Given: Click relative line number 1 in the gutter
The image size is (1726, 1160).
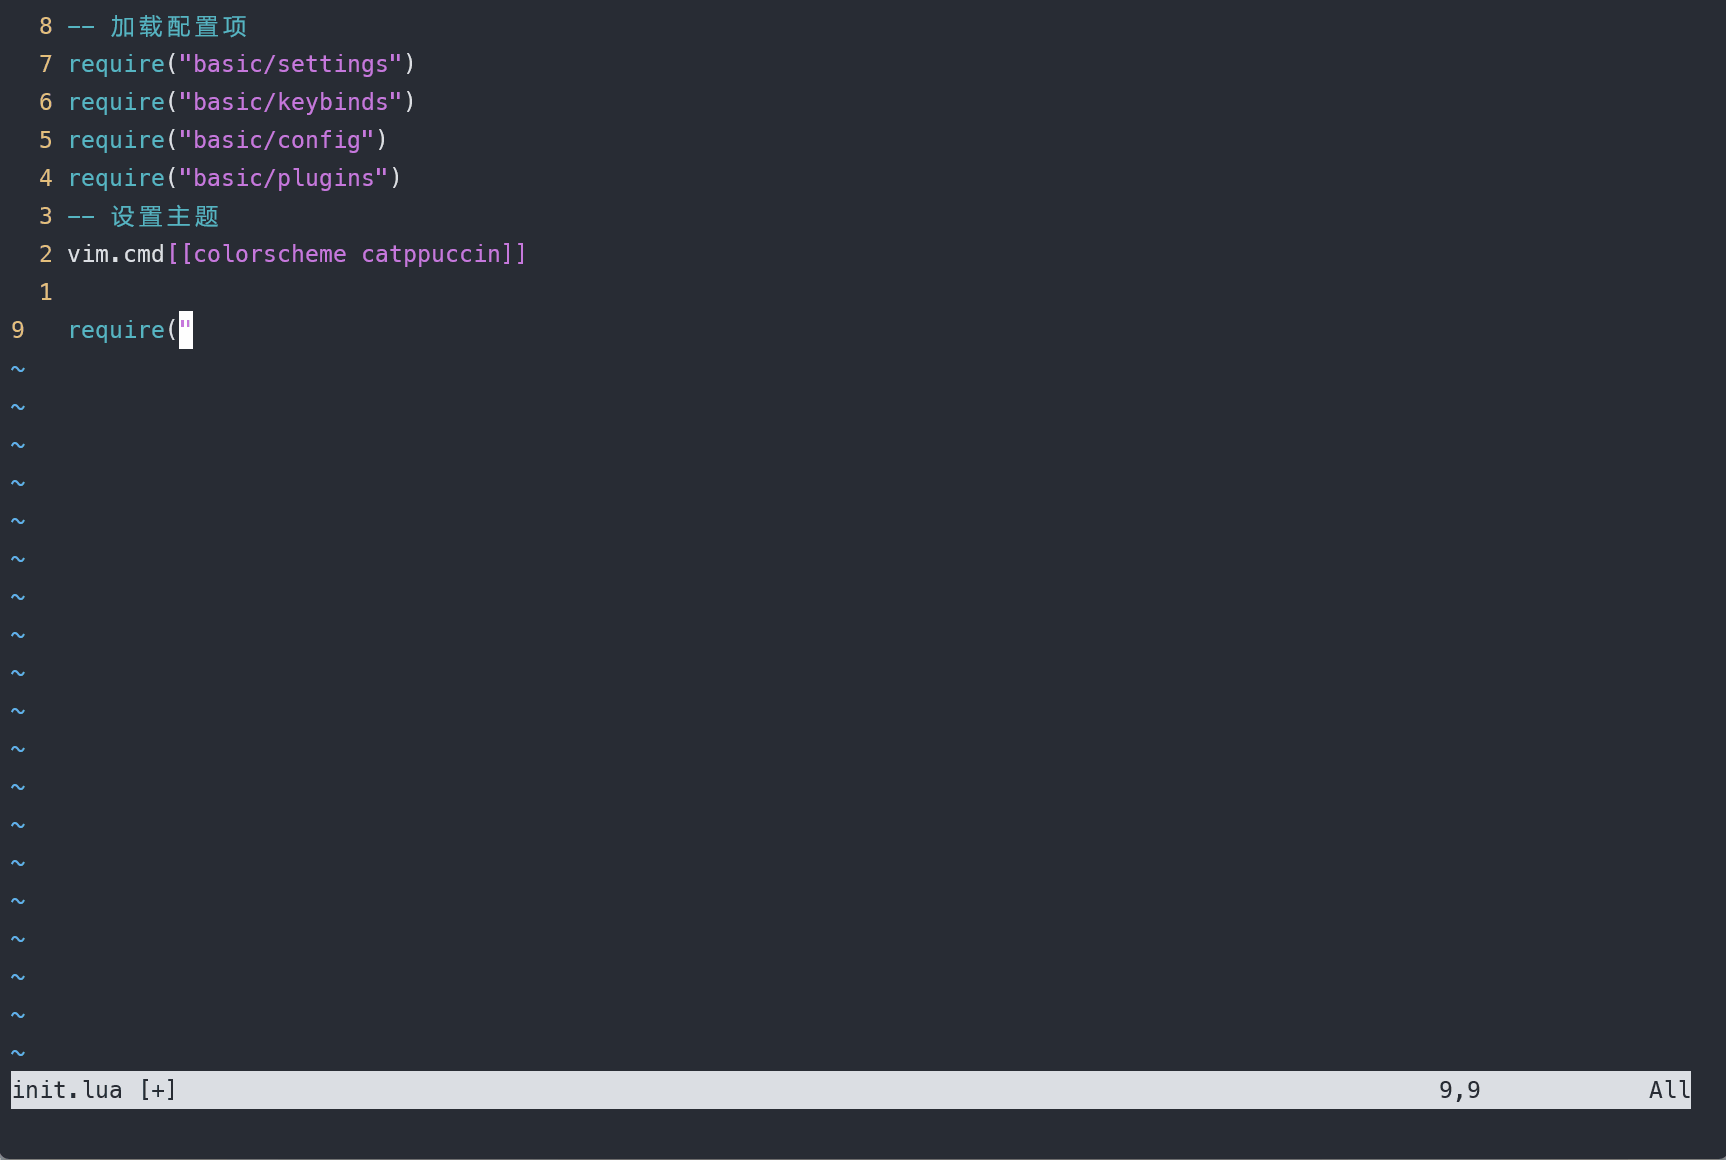Looking at the screenshot, I should click(46, 292).
